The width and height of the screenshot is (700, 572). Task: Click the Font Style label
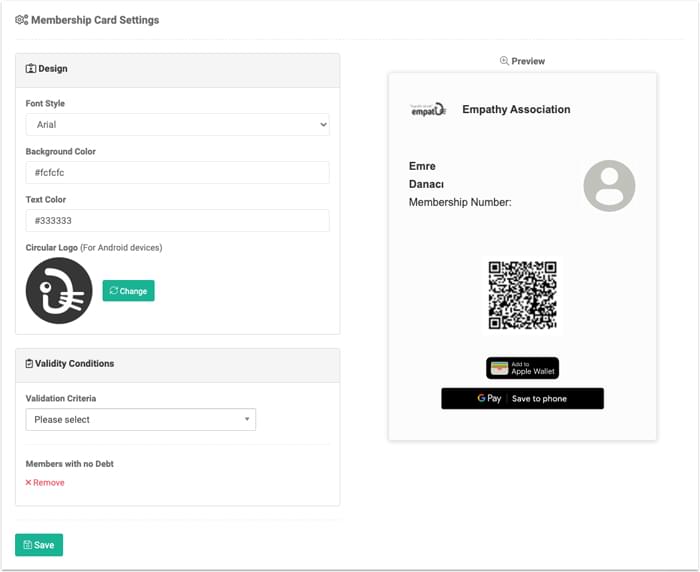point(45,104)
